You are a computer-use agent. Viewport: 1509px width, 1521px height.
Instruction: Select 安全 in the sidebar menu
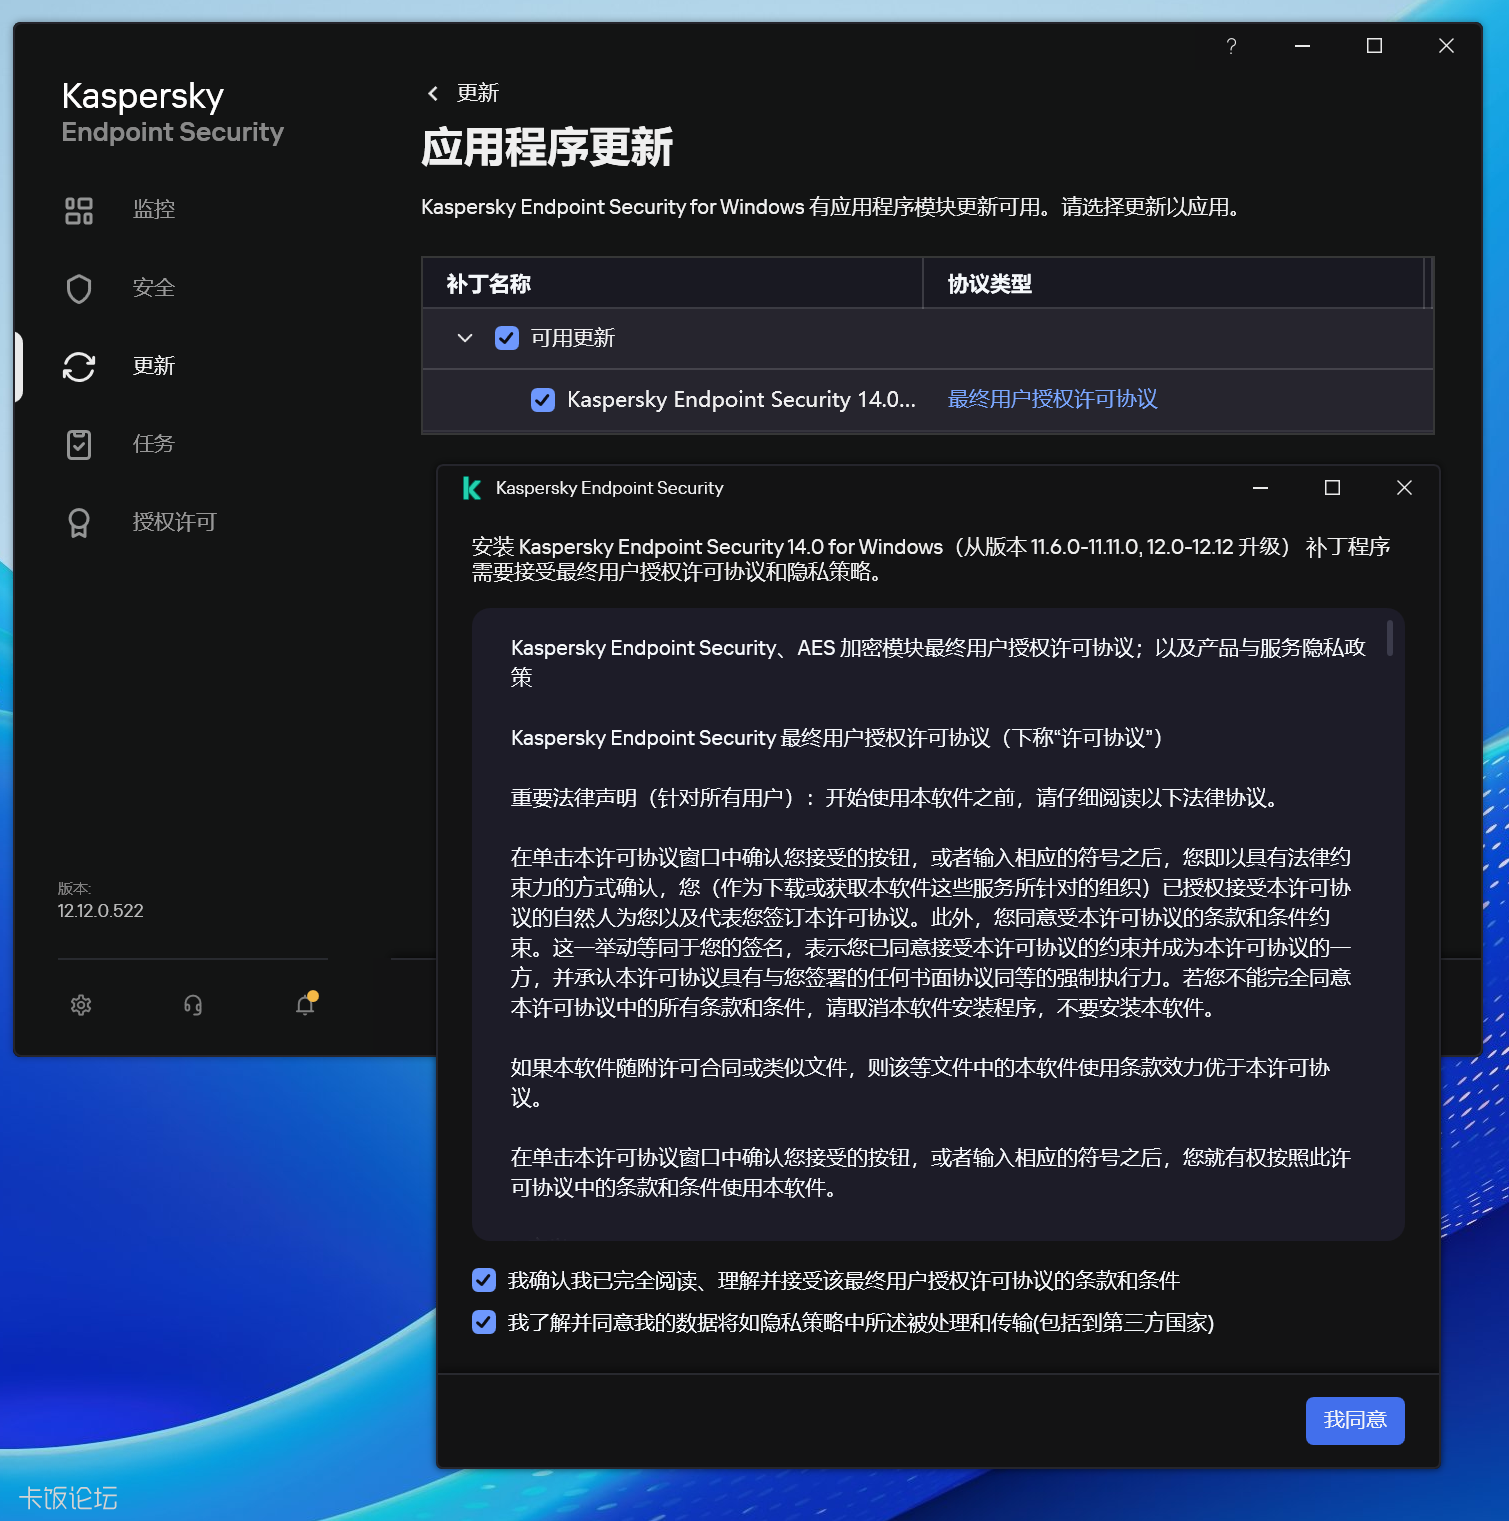click(x=154, y=288)
